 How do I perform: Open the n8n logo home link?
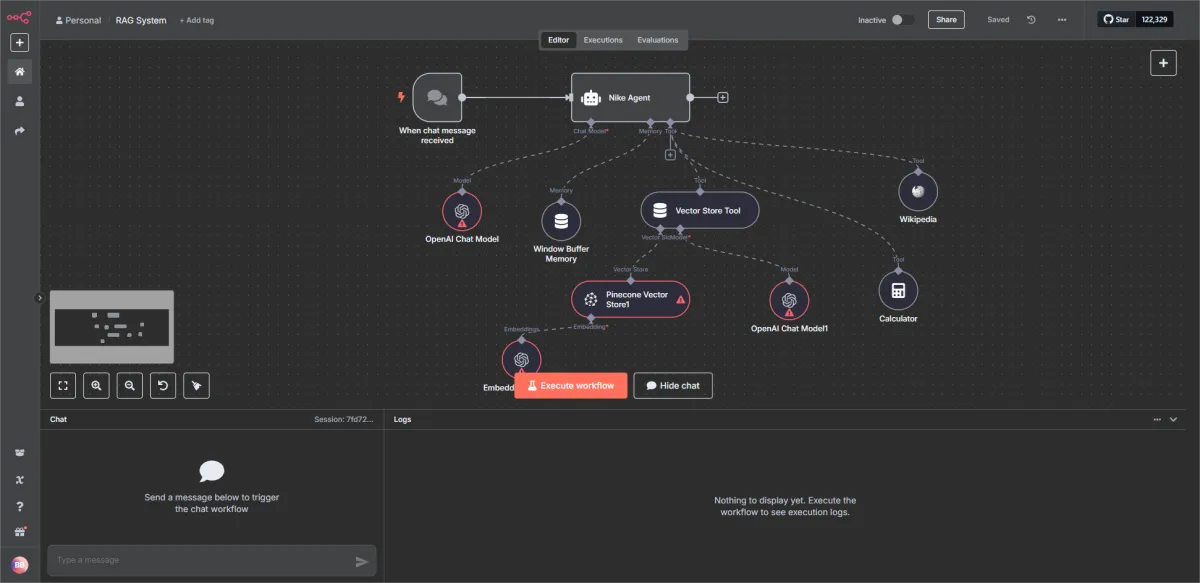(20, 16)
